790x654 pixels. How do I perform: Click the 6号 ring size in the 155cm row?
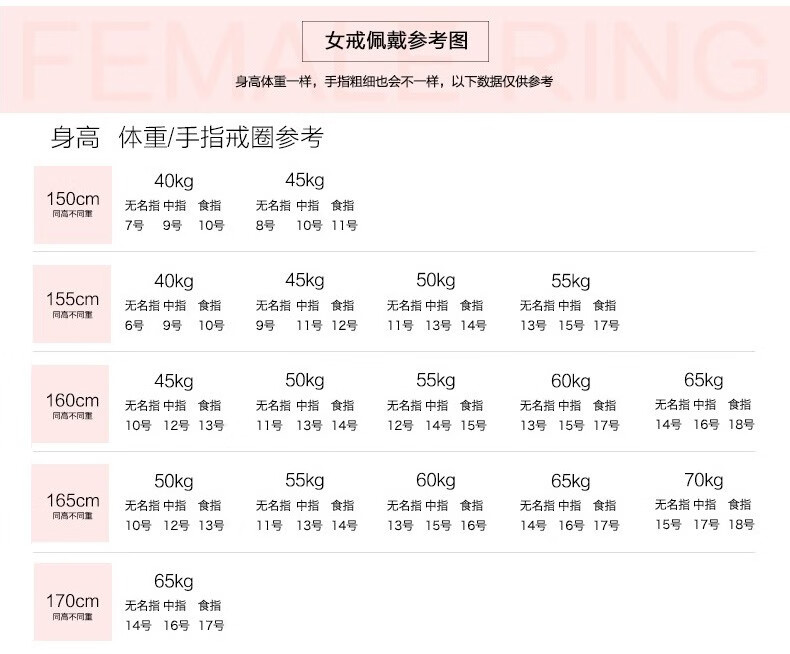click(134, 326)
